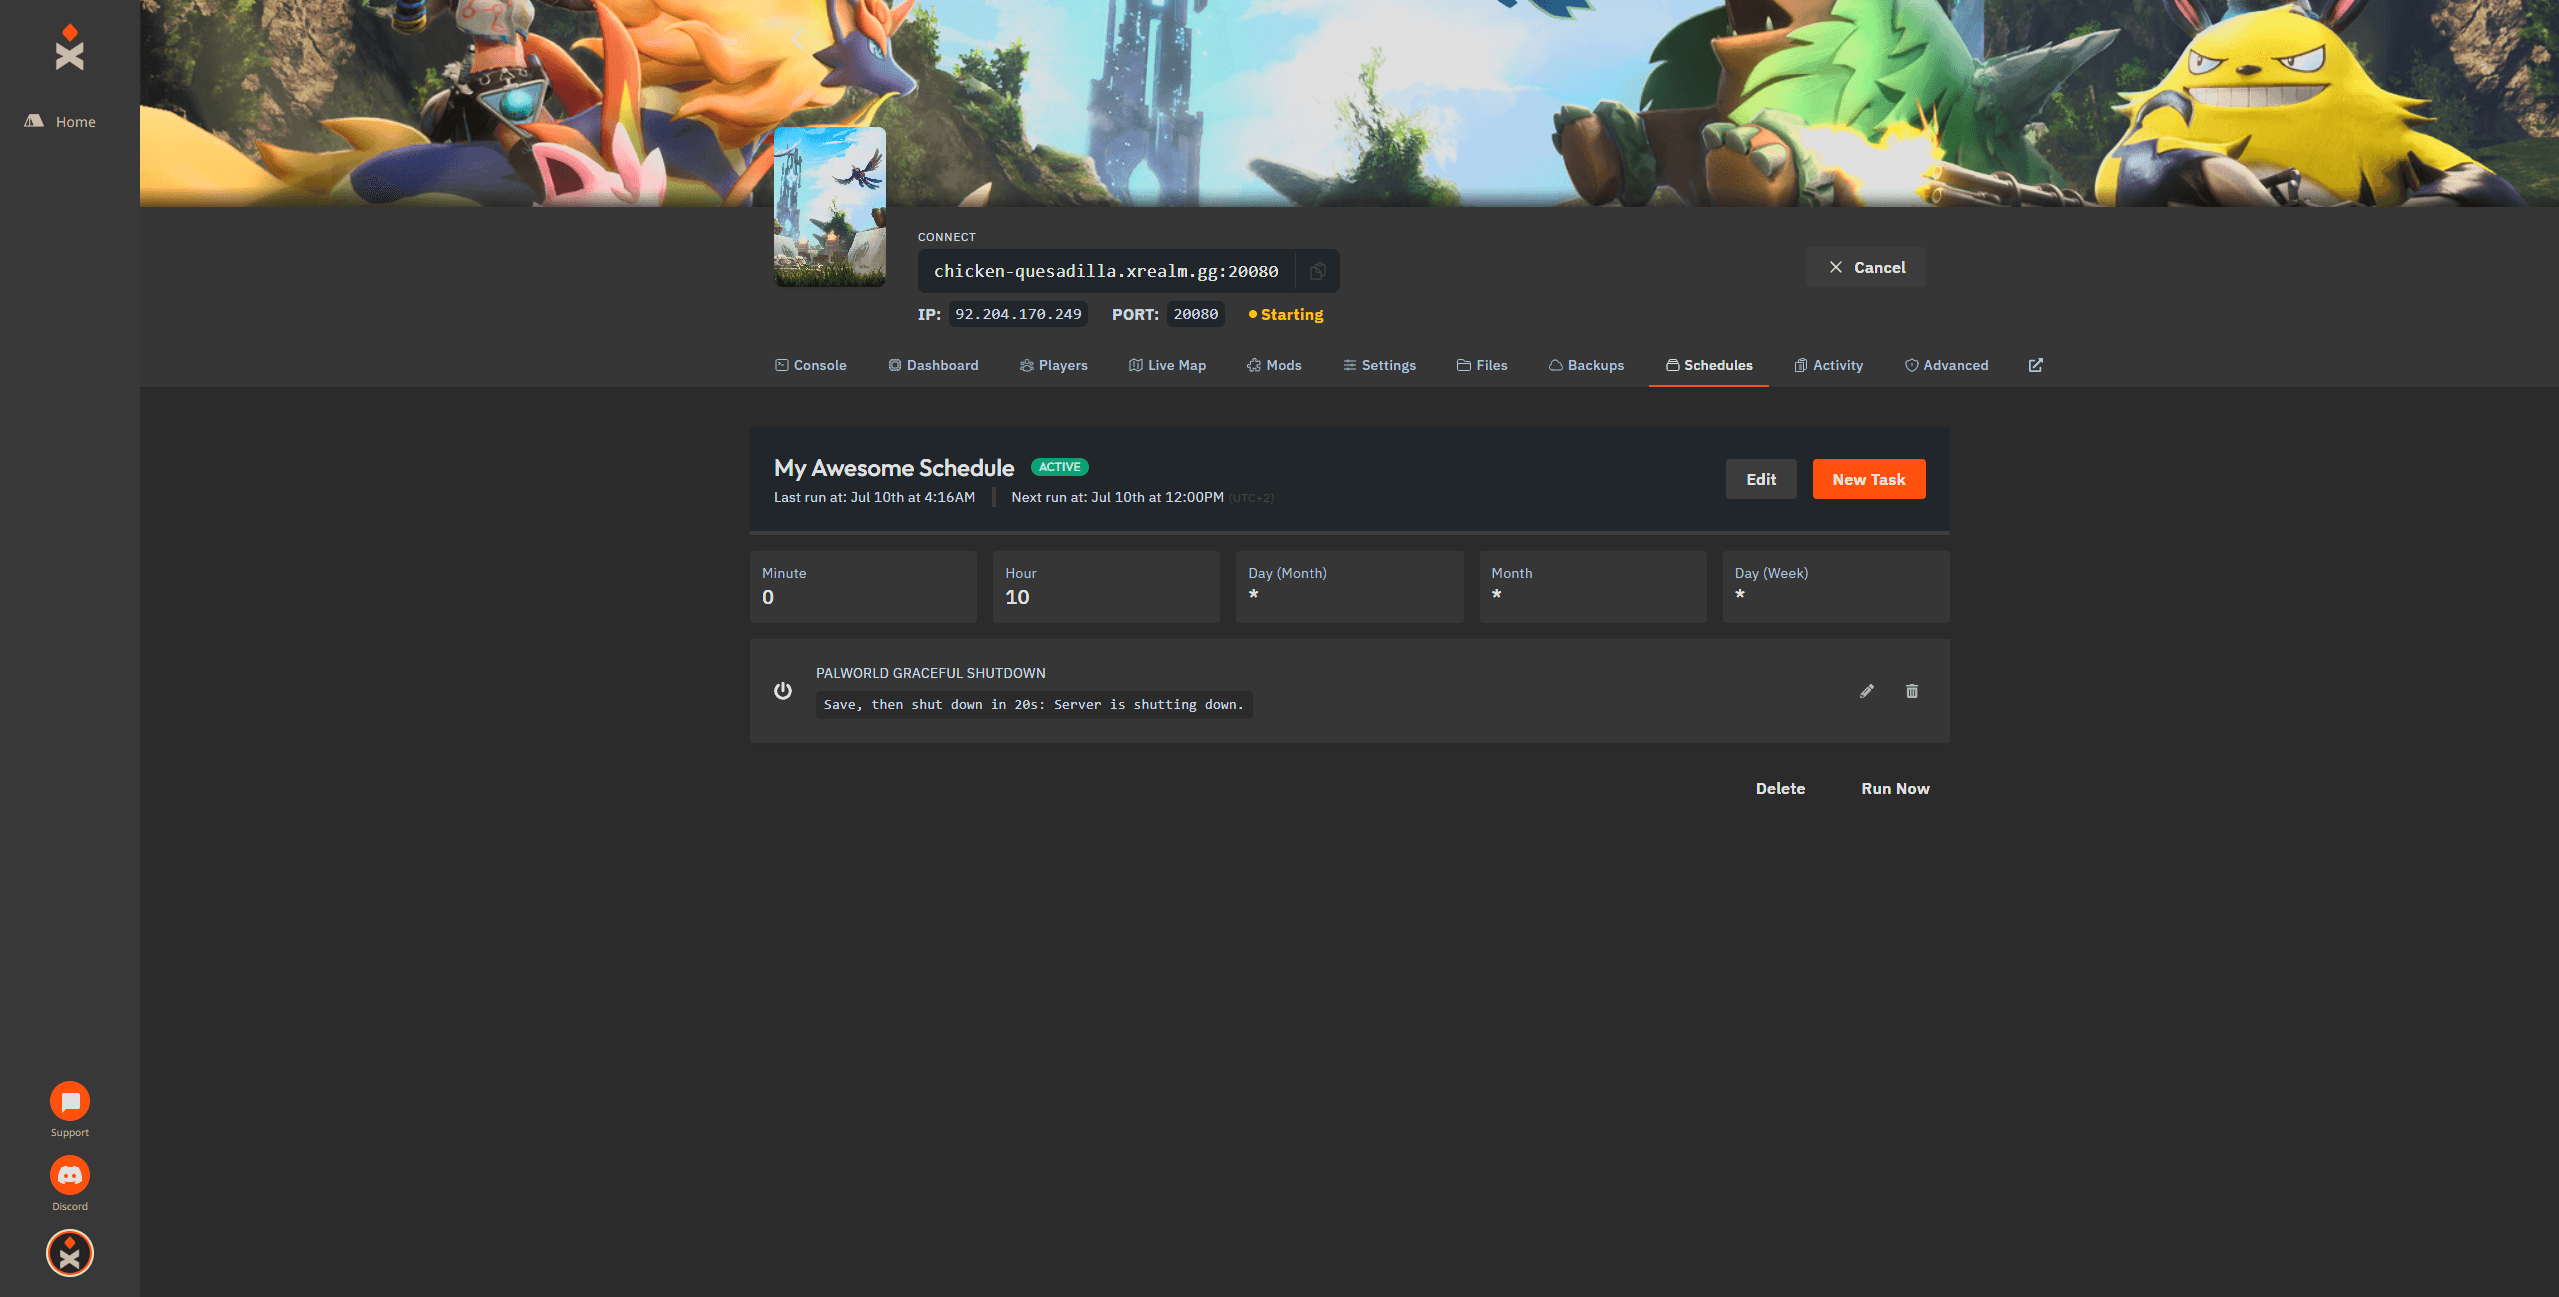2559x1297 pixels.
Task: Open the Advanced tab
Action: [x=1946, y=365]
